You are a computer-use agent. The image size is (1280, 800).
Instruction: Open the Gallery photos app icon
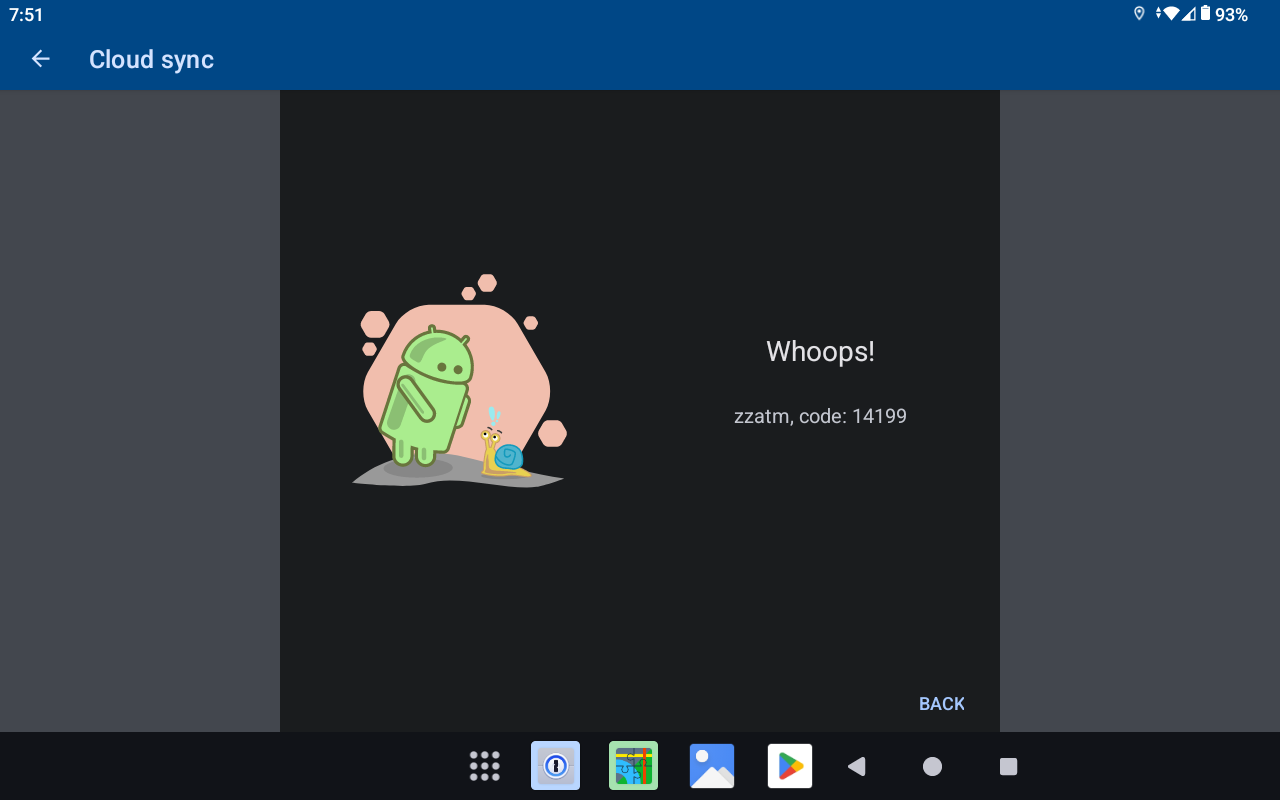pos(712,766)
